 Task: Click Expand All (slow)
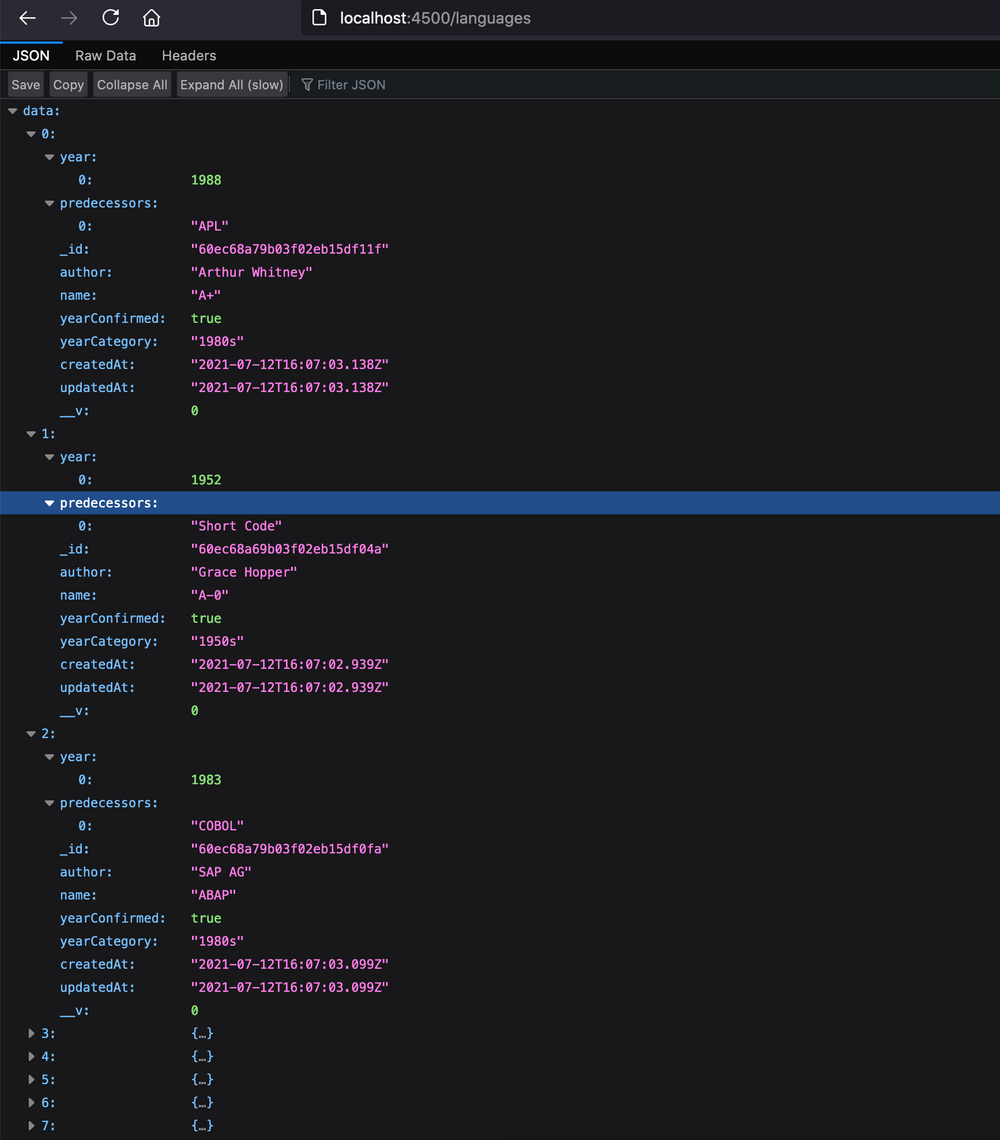(231, 84)
